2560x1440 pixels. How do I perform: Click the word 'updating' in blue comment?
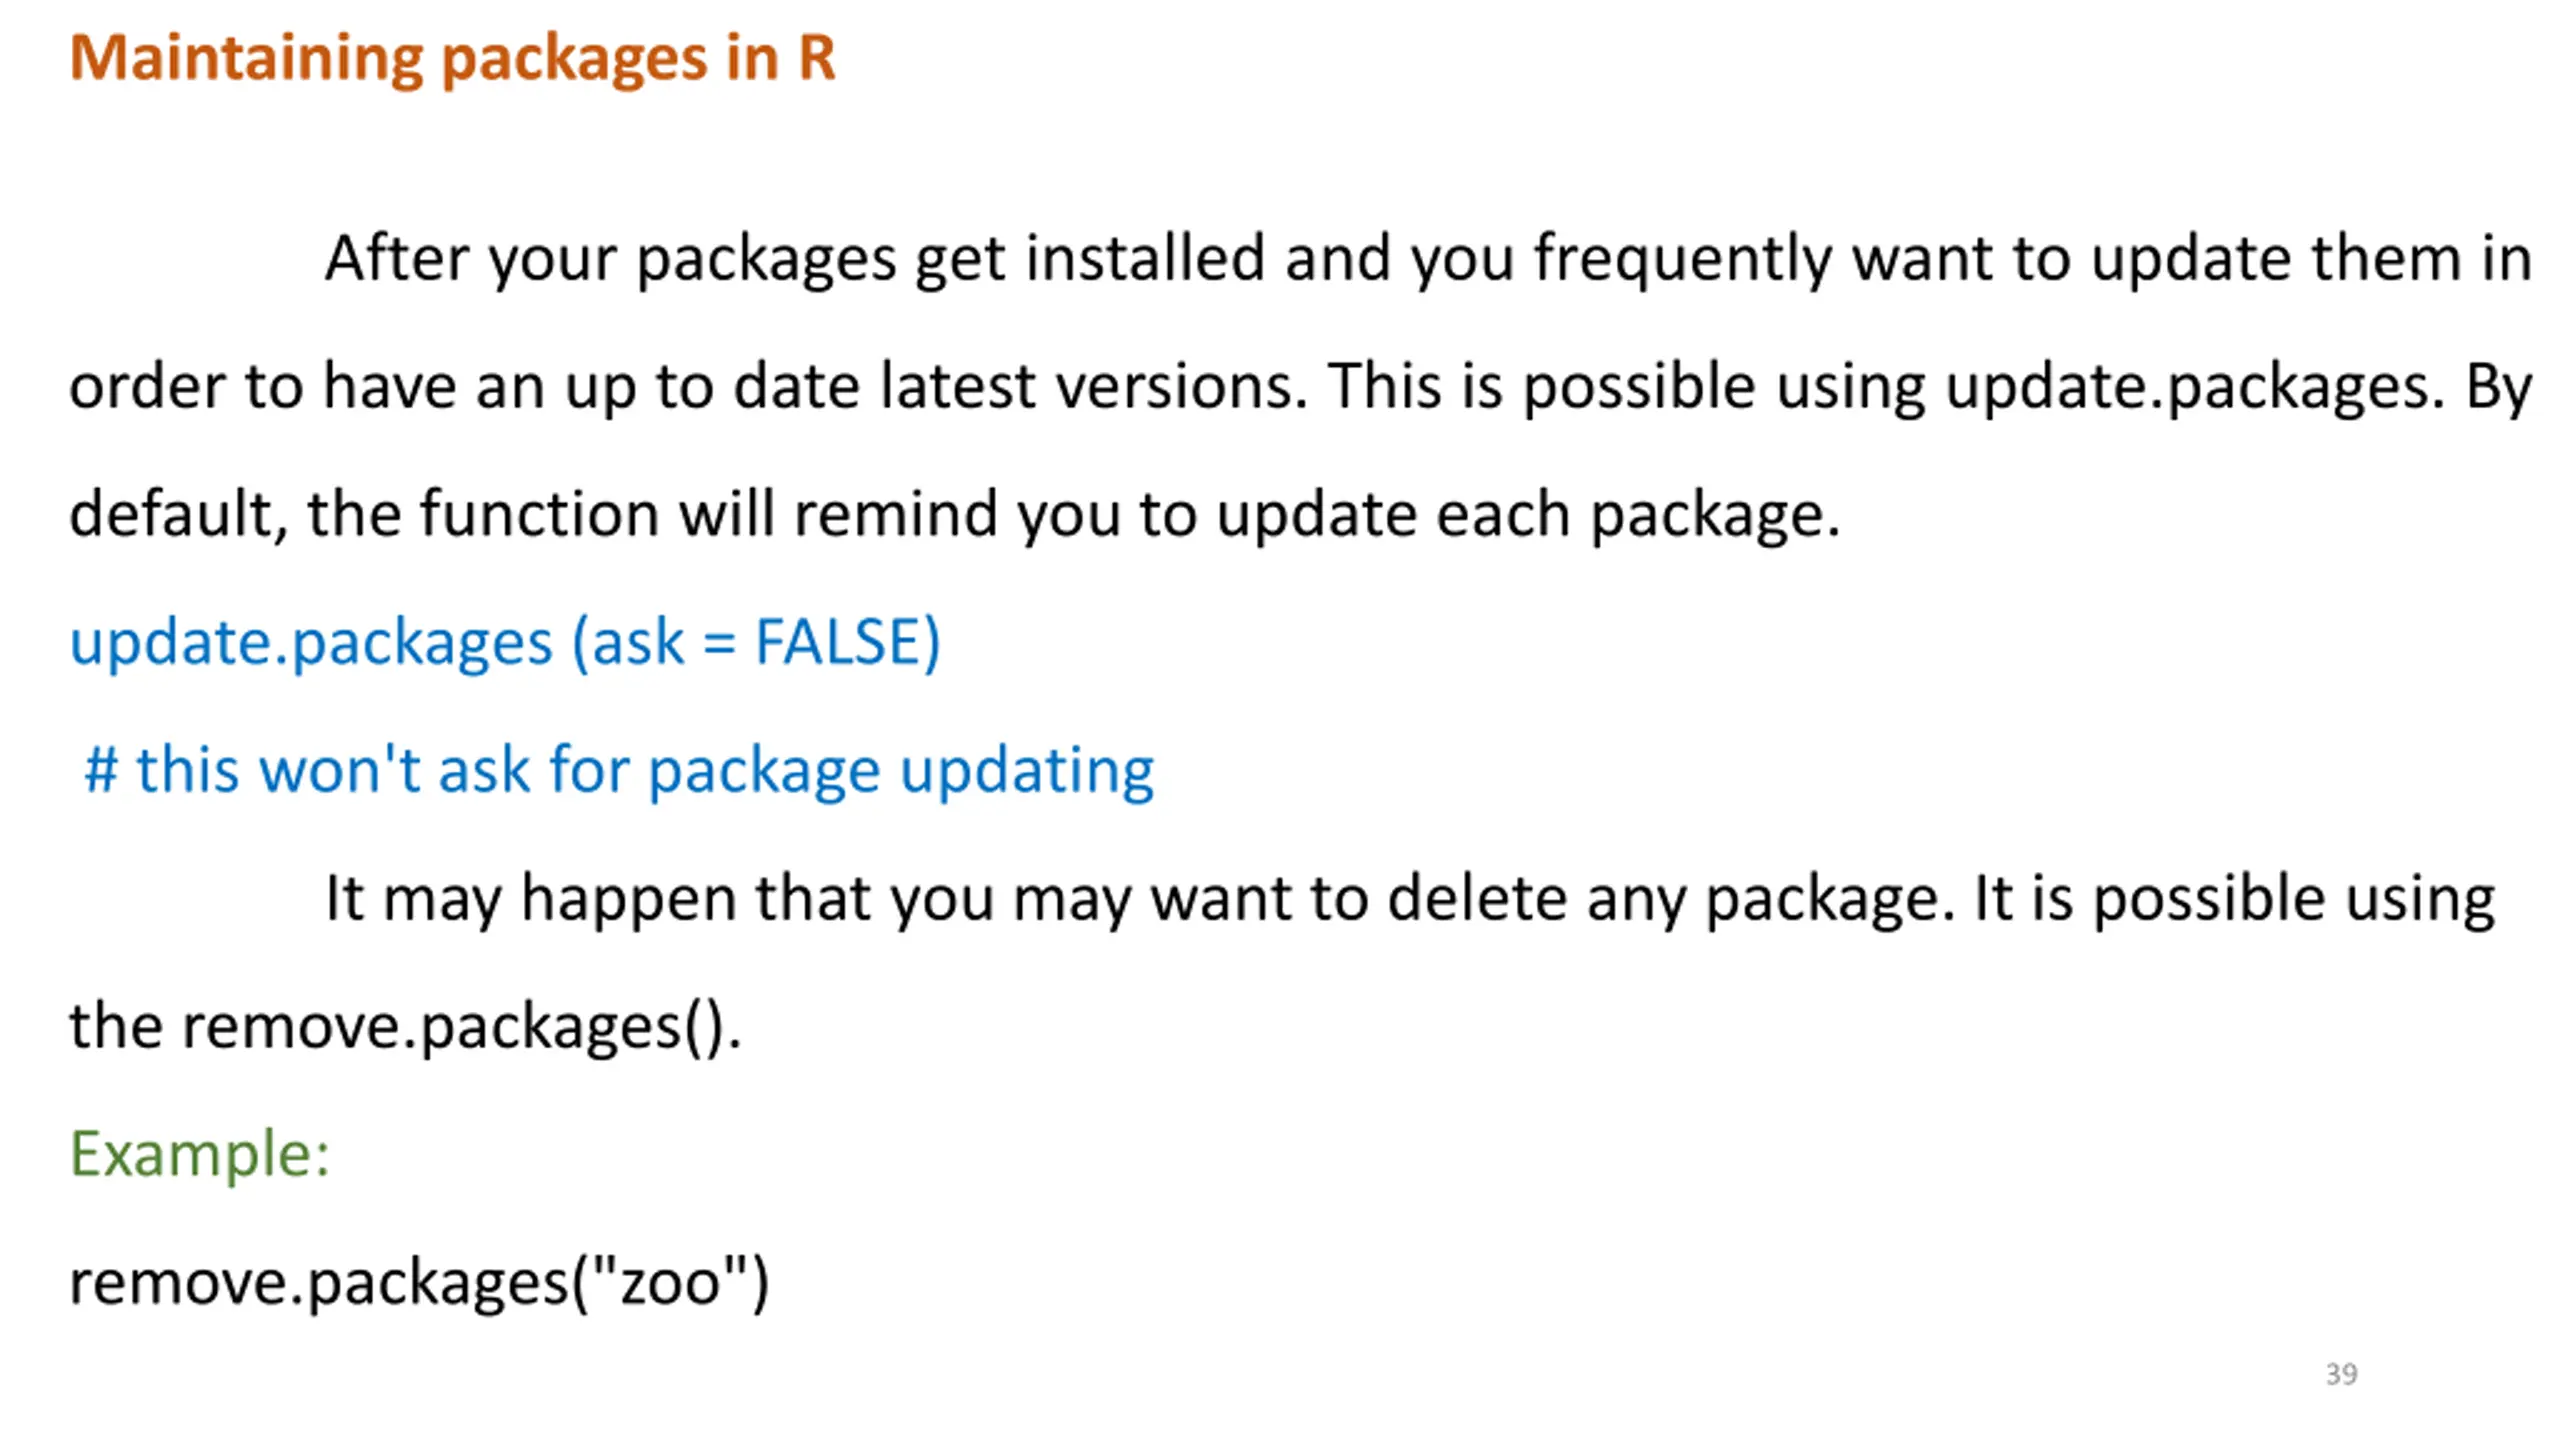point(1028,772)
